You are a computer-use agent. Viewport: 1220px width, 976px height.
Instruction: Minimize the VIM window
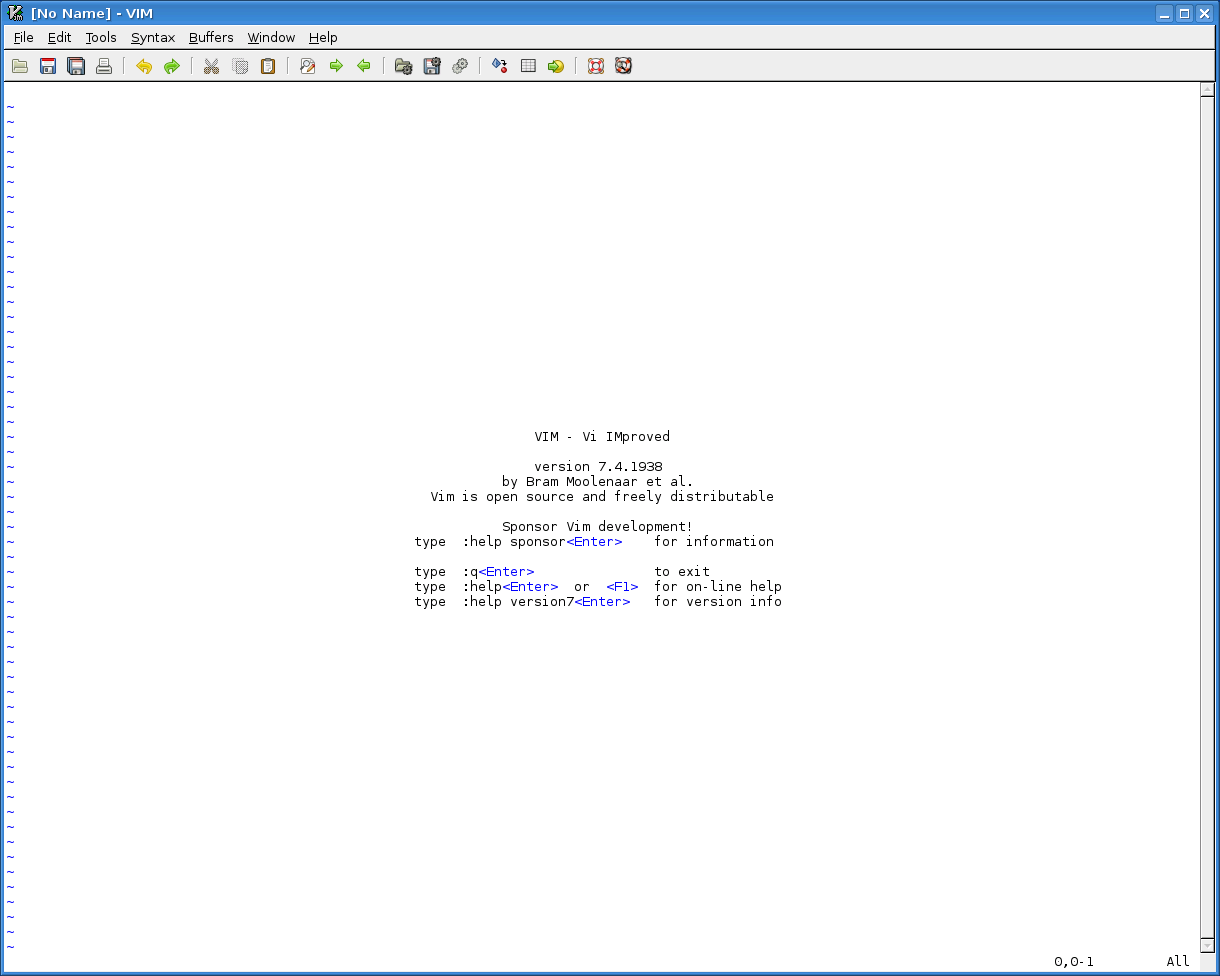pos(1165,13)
